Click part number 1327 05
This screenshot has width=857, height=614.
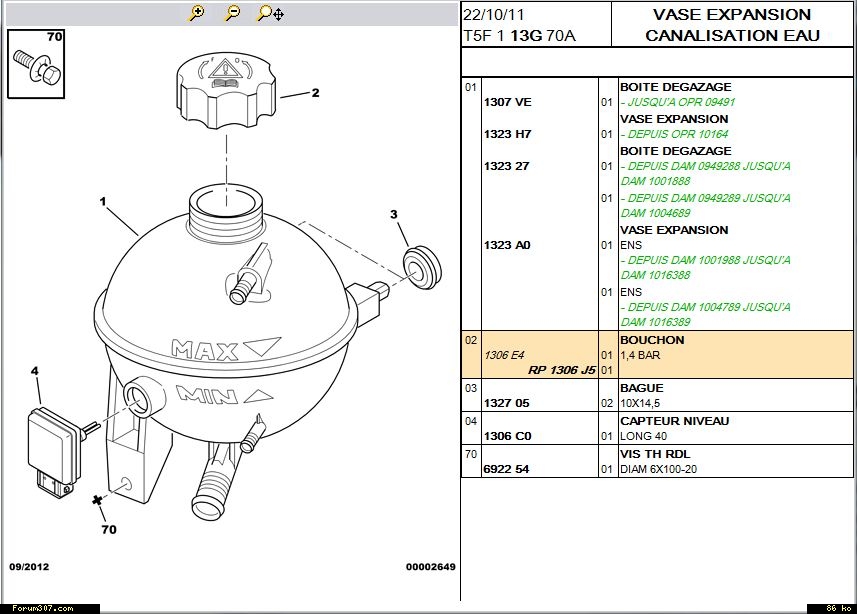click(x=506, y=403)
